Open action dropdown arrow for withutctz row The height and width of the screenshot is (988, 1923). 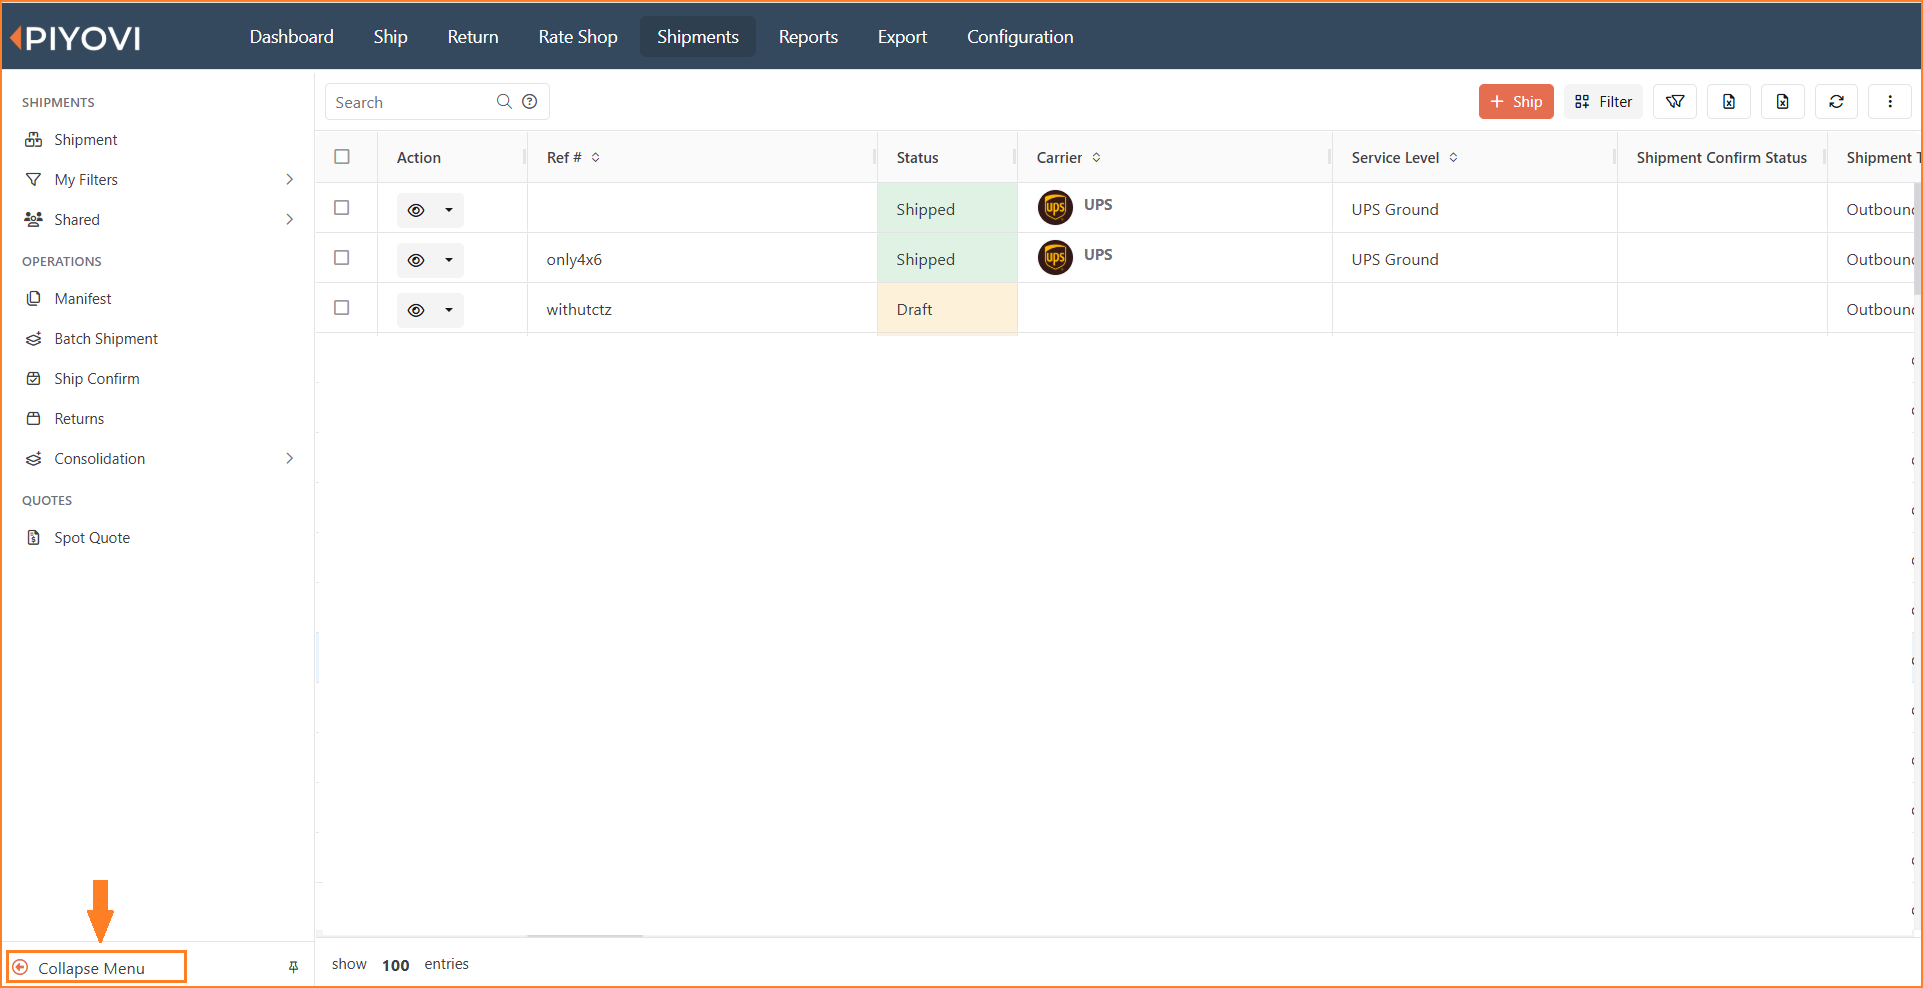click(449, 310)
